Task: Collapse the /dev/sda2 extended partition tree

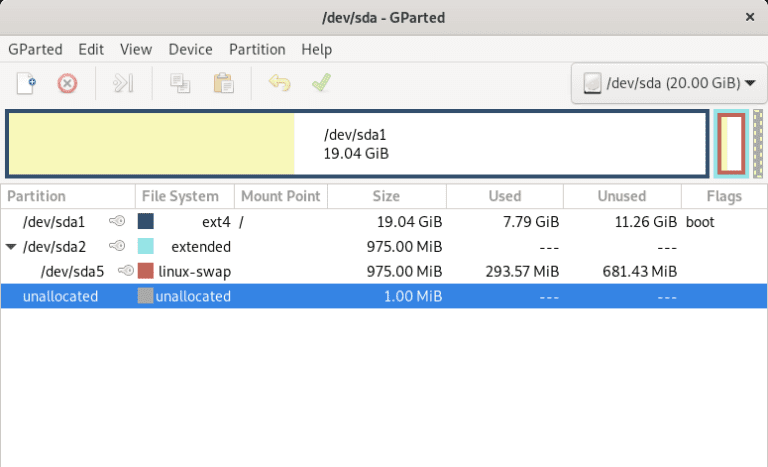Action: click(x=11, y=247)
